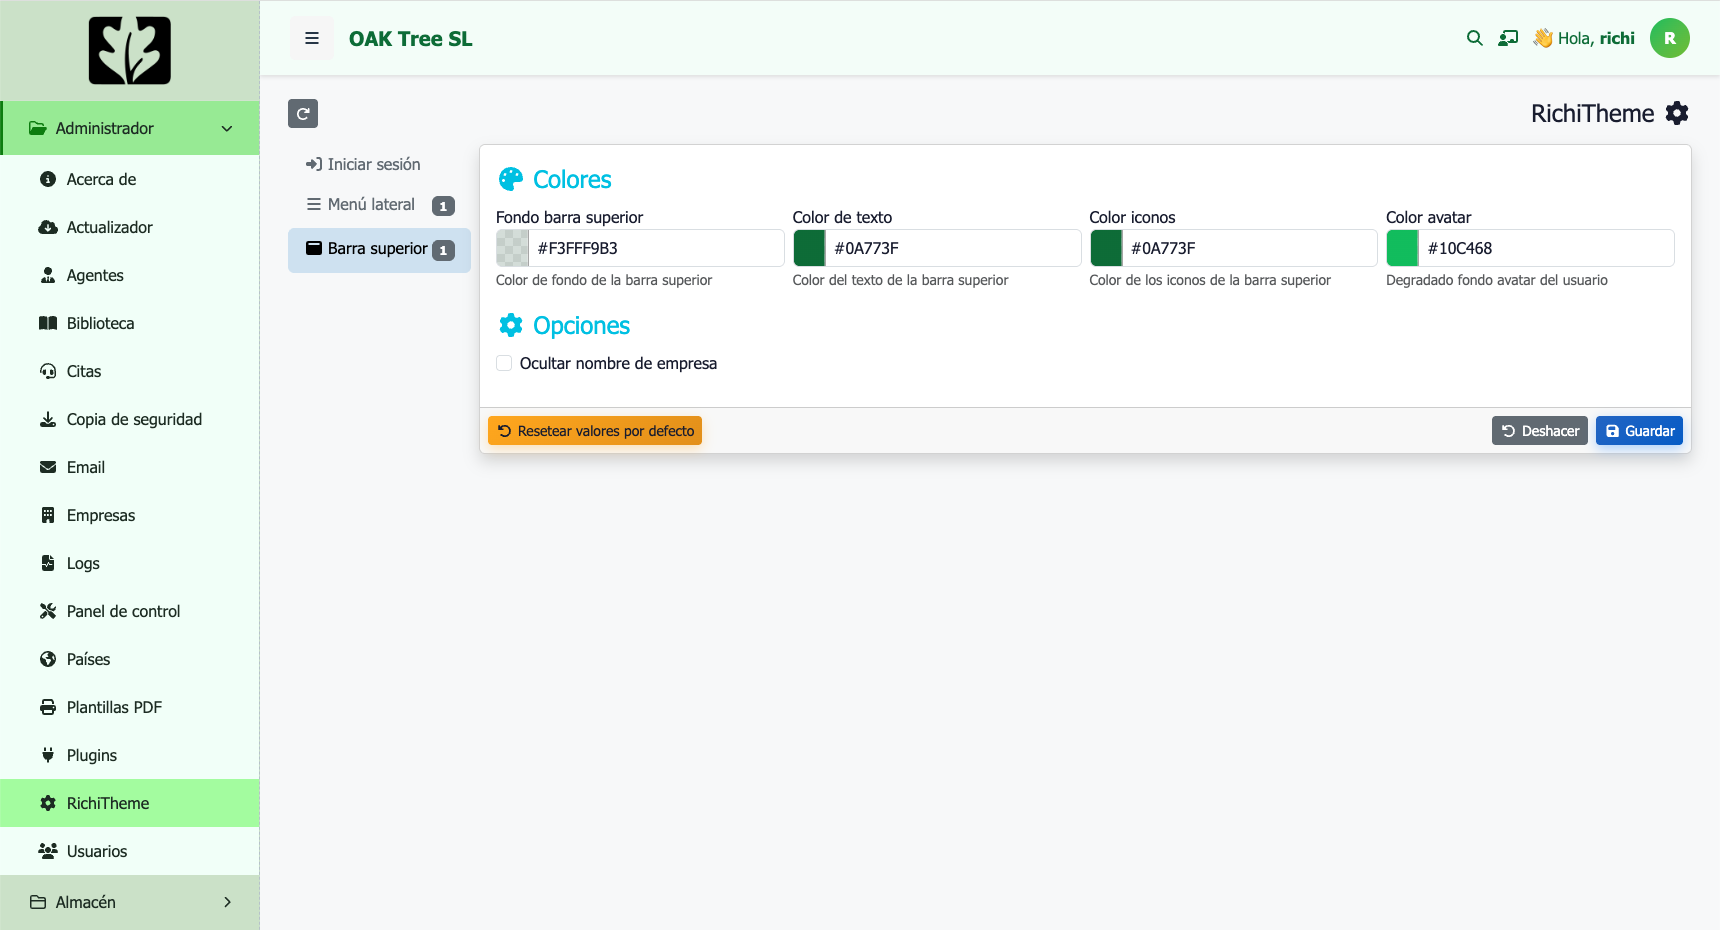Select the Iniciar sesión settings tab
Image resolution: width=1720 pixels, height=930 pixels.
(x=373, y=164)
